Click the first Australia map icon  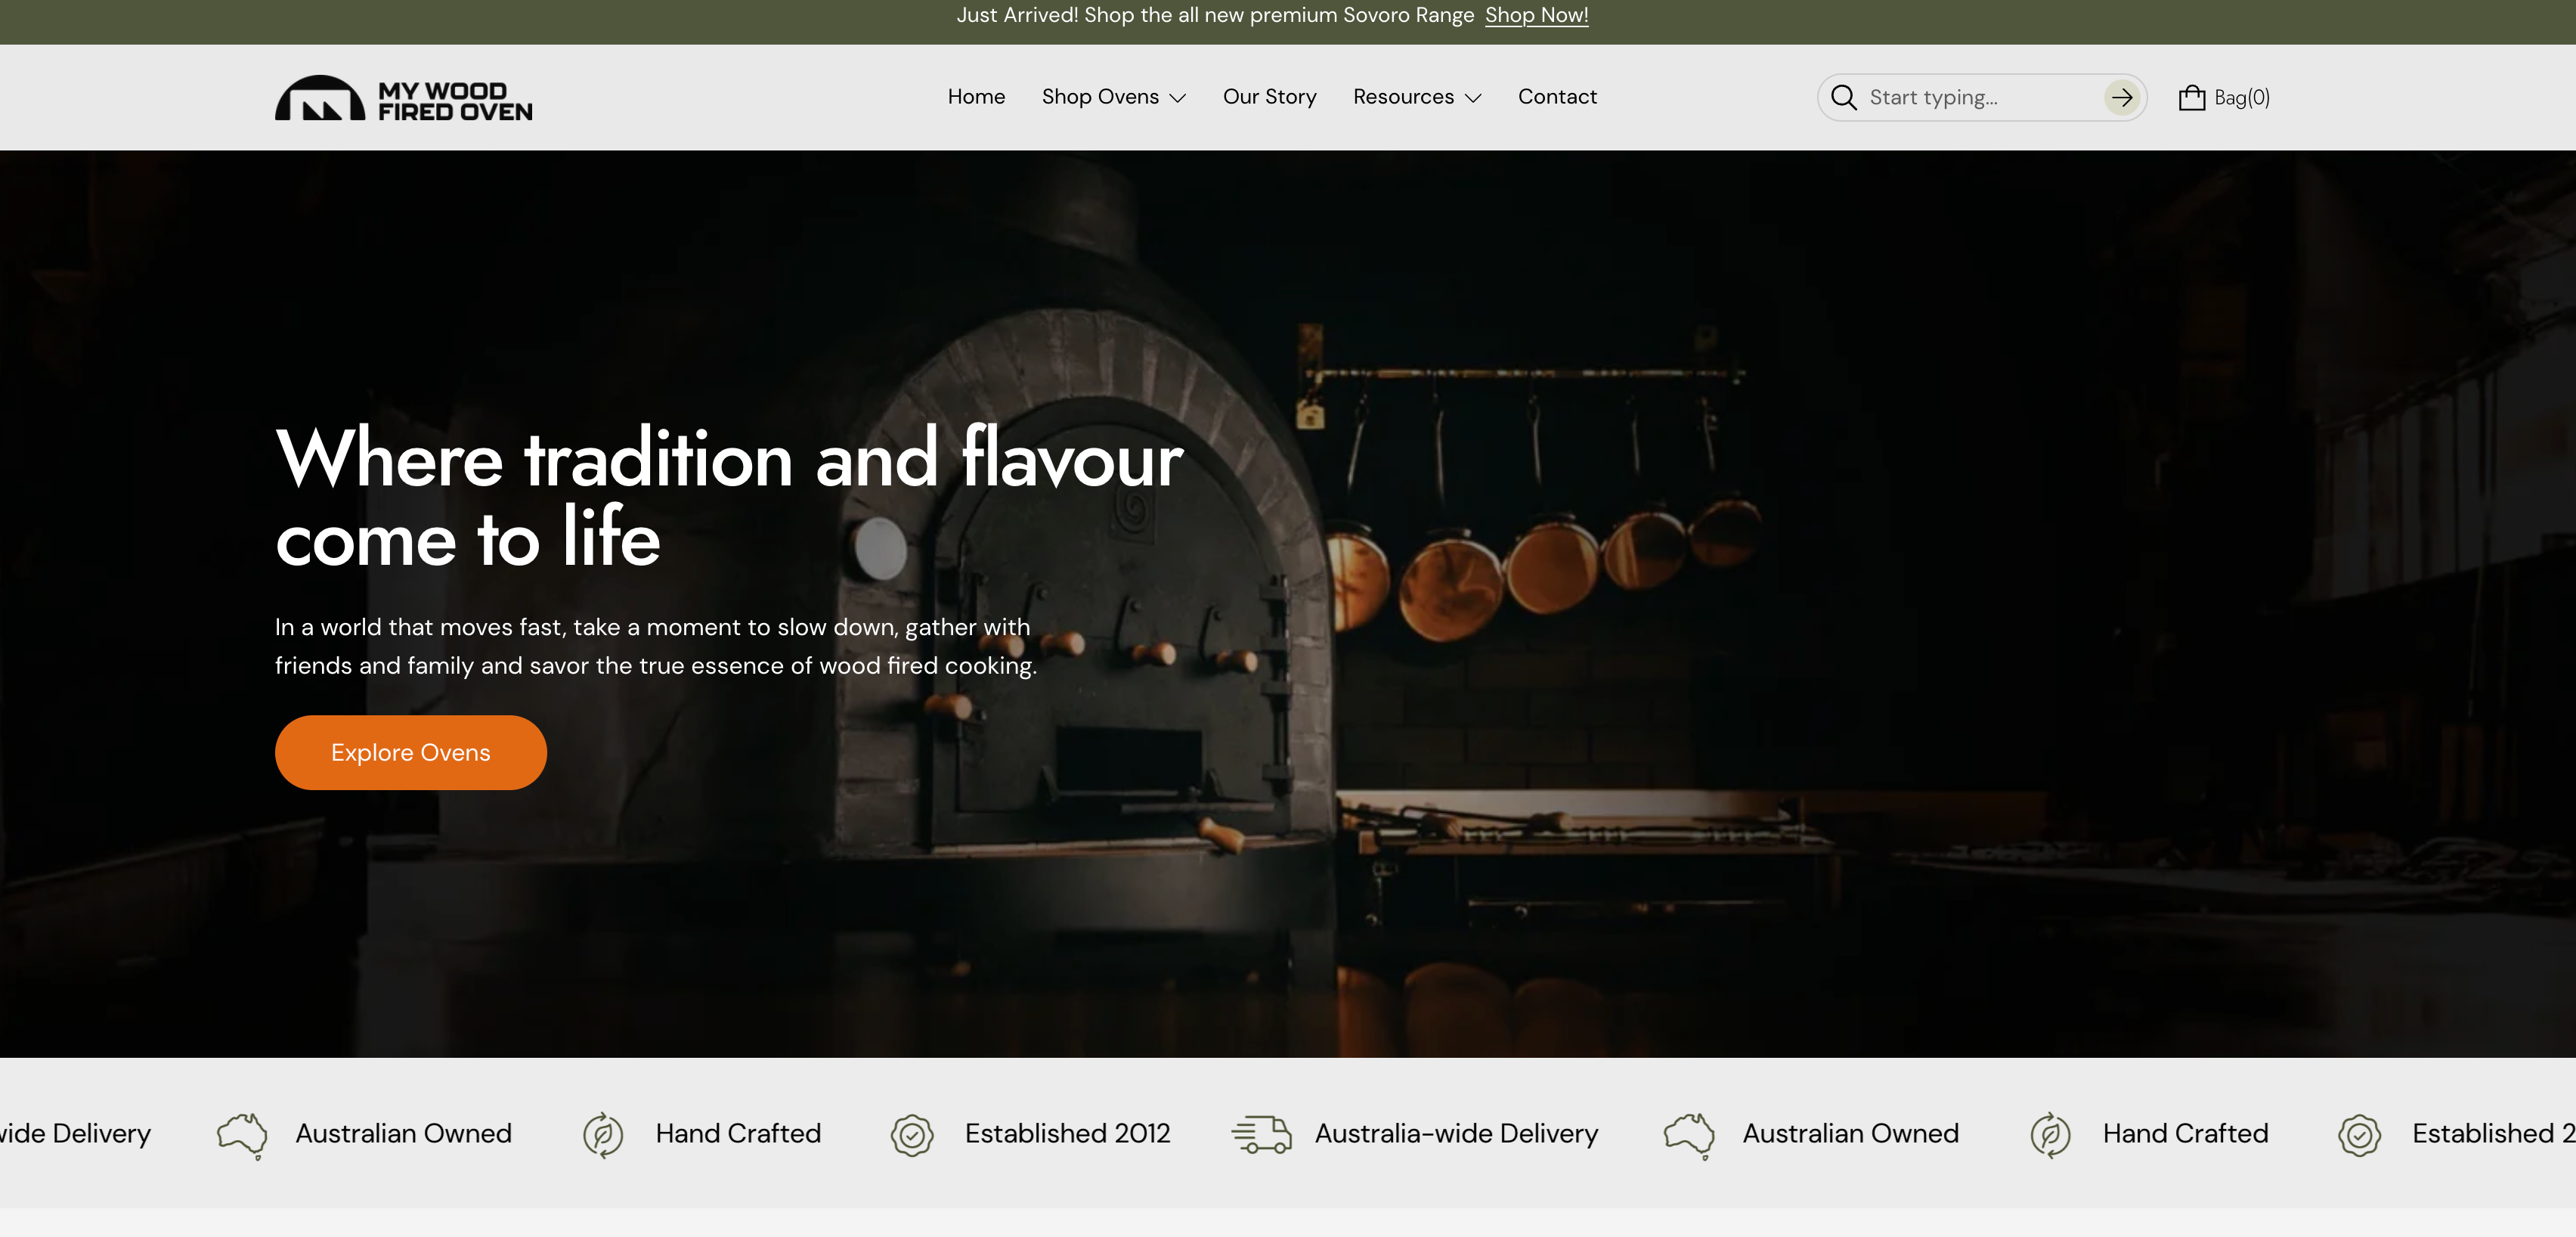242,1135
